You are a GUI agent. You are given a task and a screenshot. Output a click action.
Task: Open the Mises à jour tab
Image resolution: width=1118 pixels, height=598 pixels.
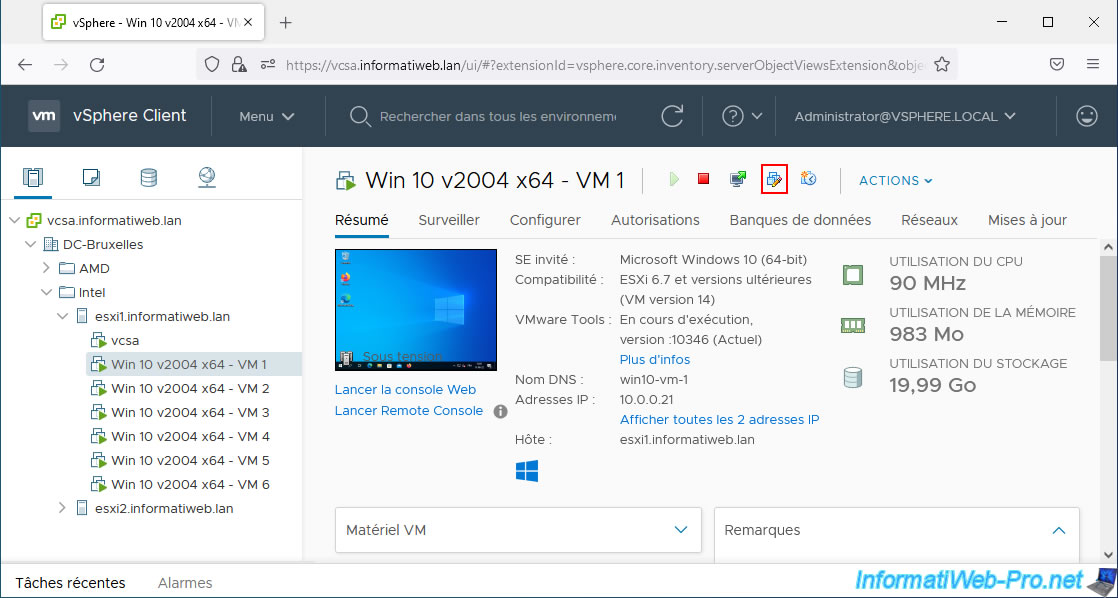pos(1027,220)
